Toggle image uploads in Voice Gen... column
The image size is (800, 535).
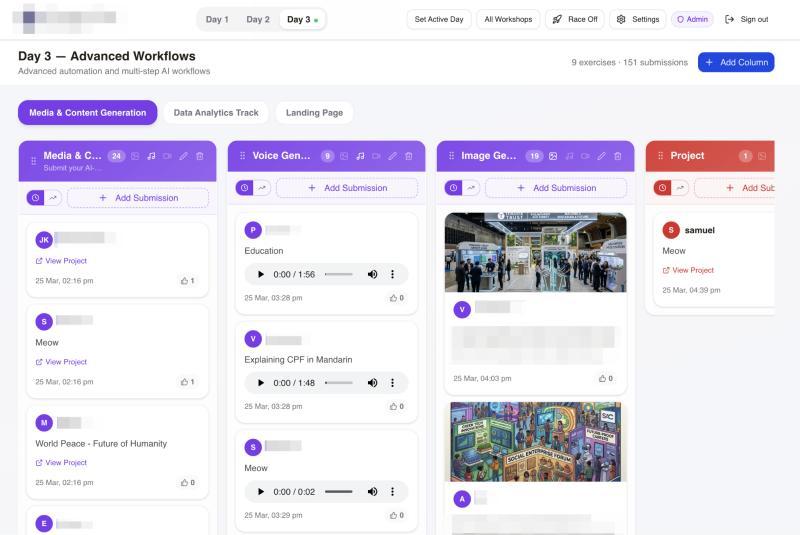pyautogui.click(x=344, y=156)
